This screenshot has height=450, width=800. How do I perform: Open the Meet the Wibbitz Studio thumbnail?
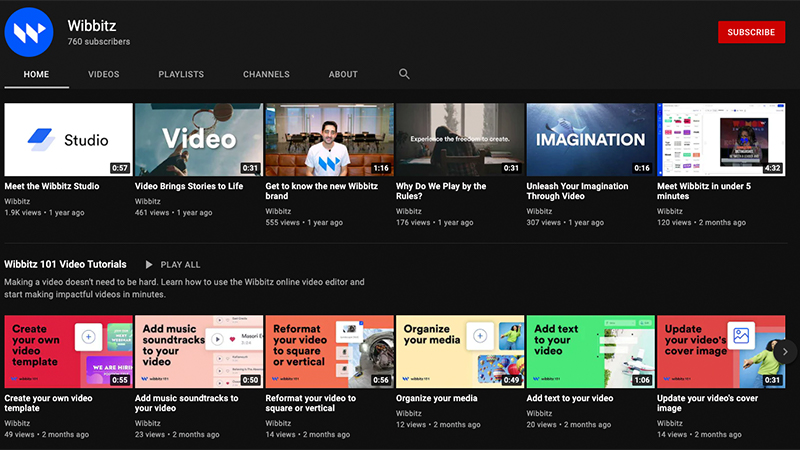68,140
